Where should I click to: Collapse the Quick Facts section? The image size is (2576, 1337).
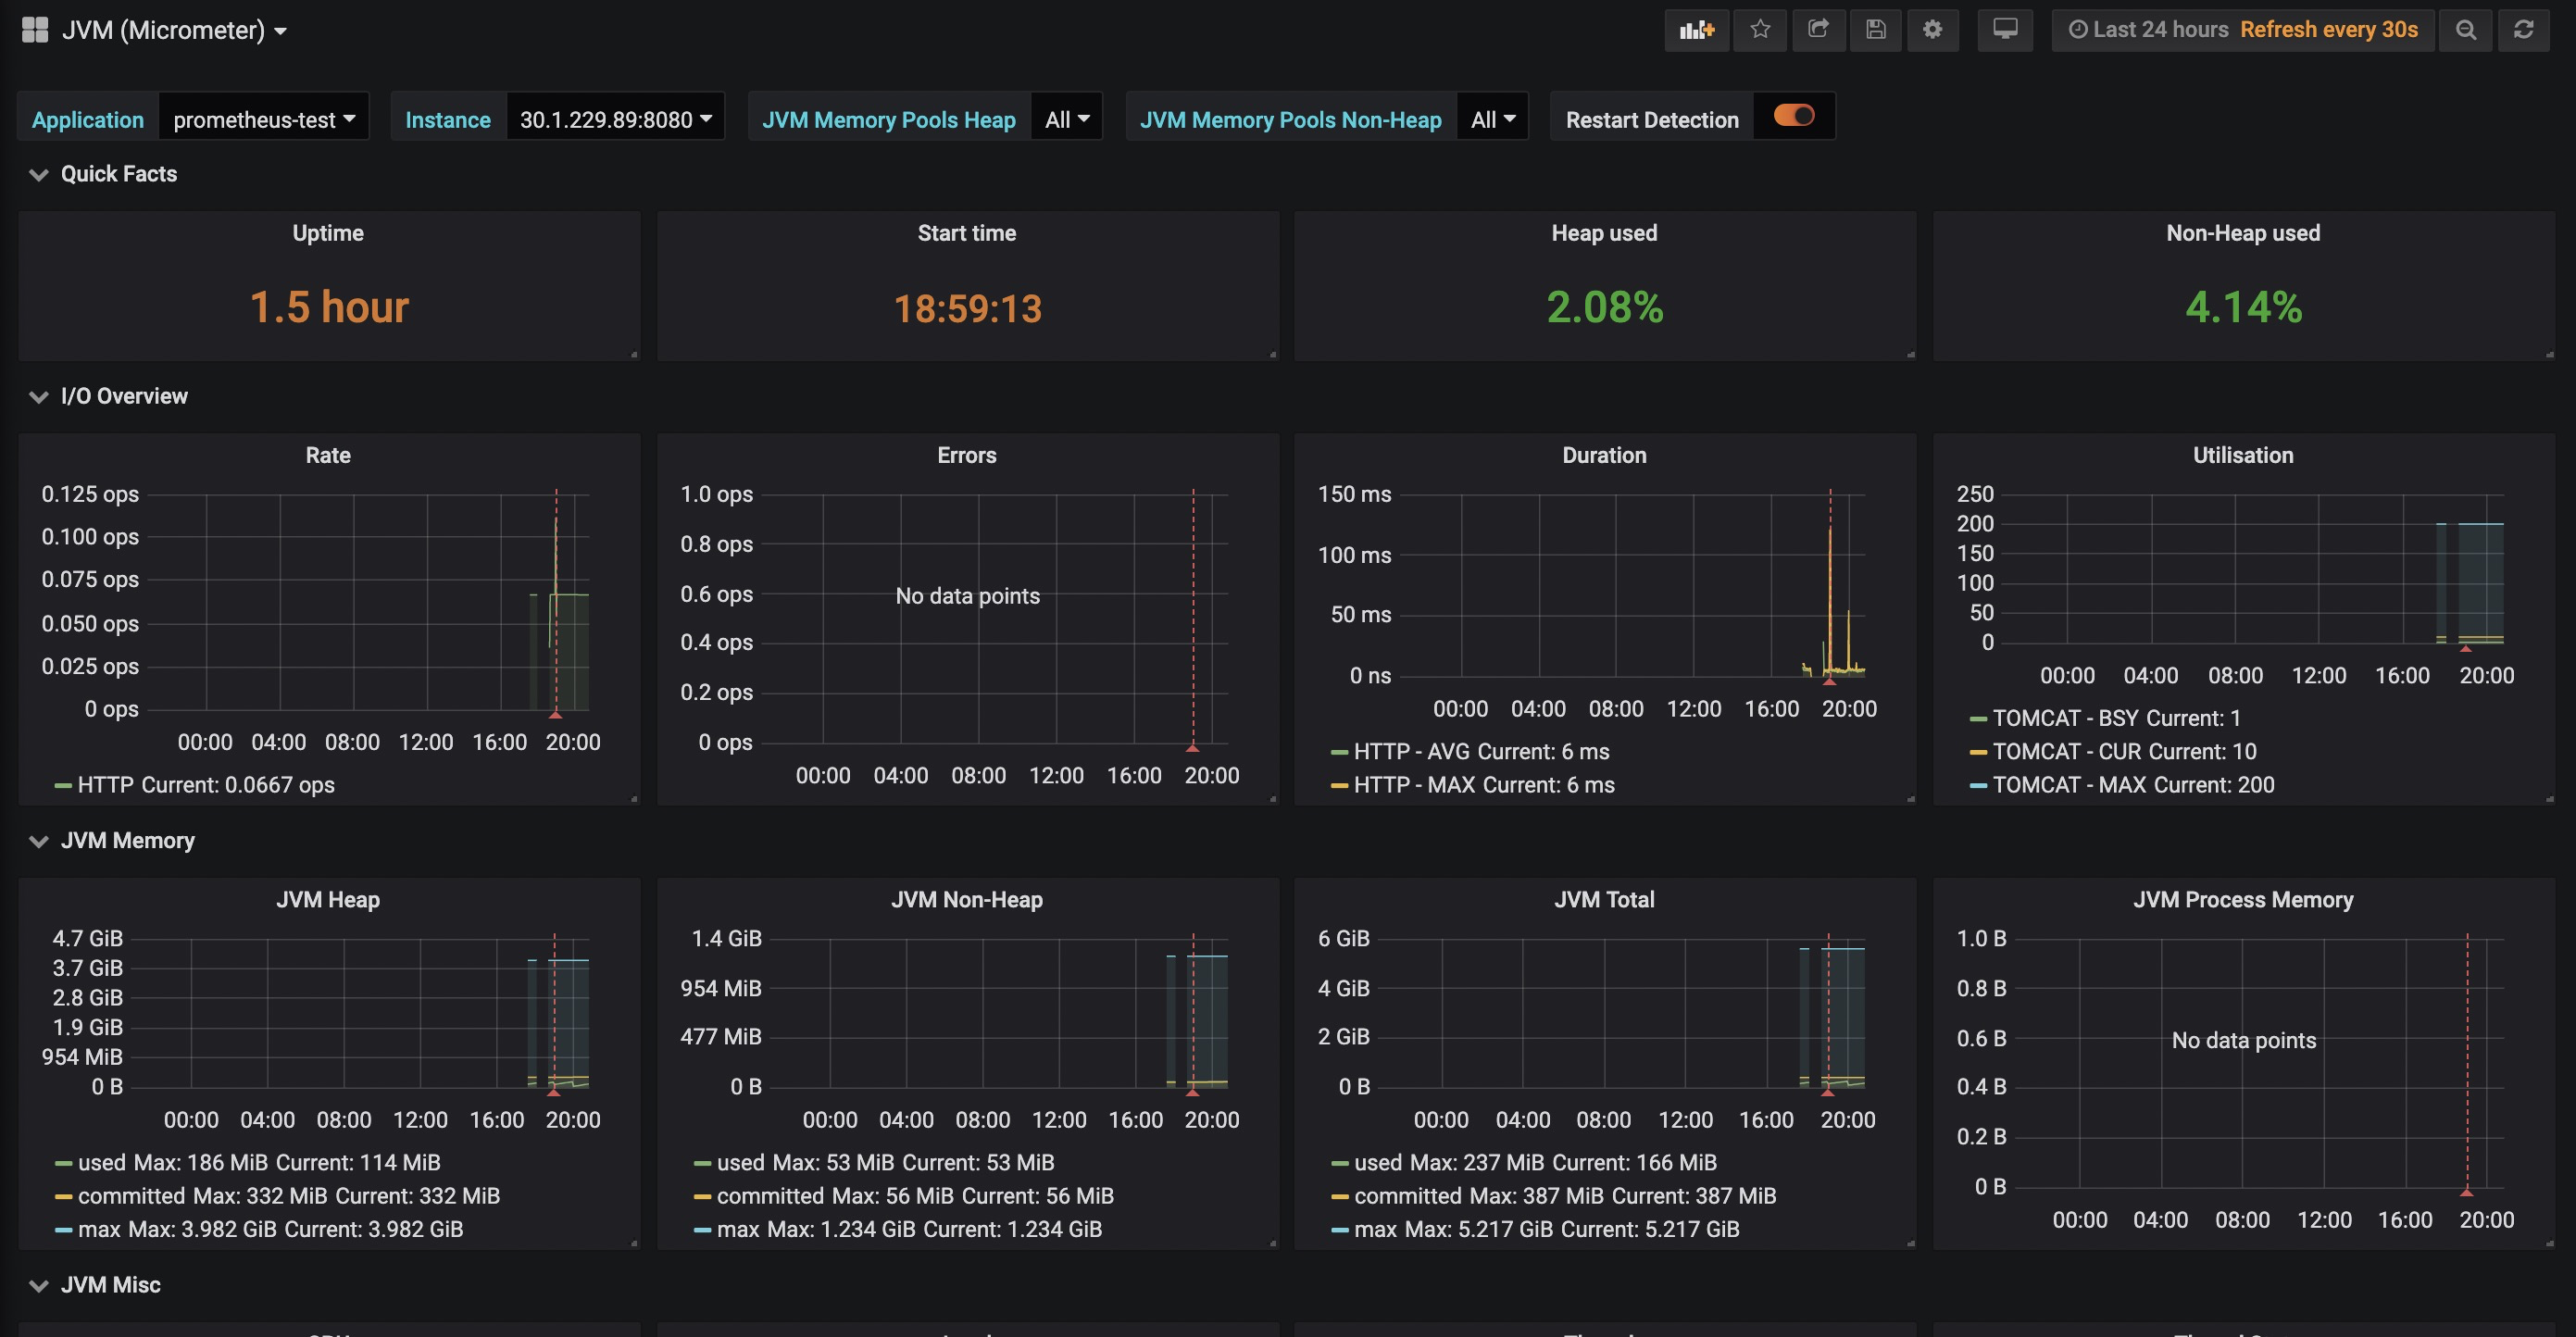click(39, 174)
